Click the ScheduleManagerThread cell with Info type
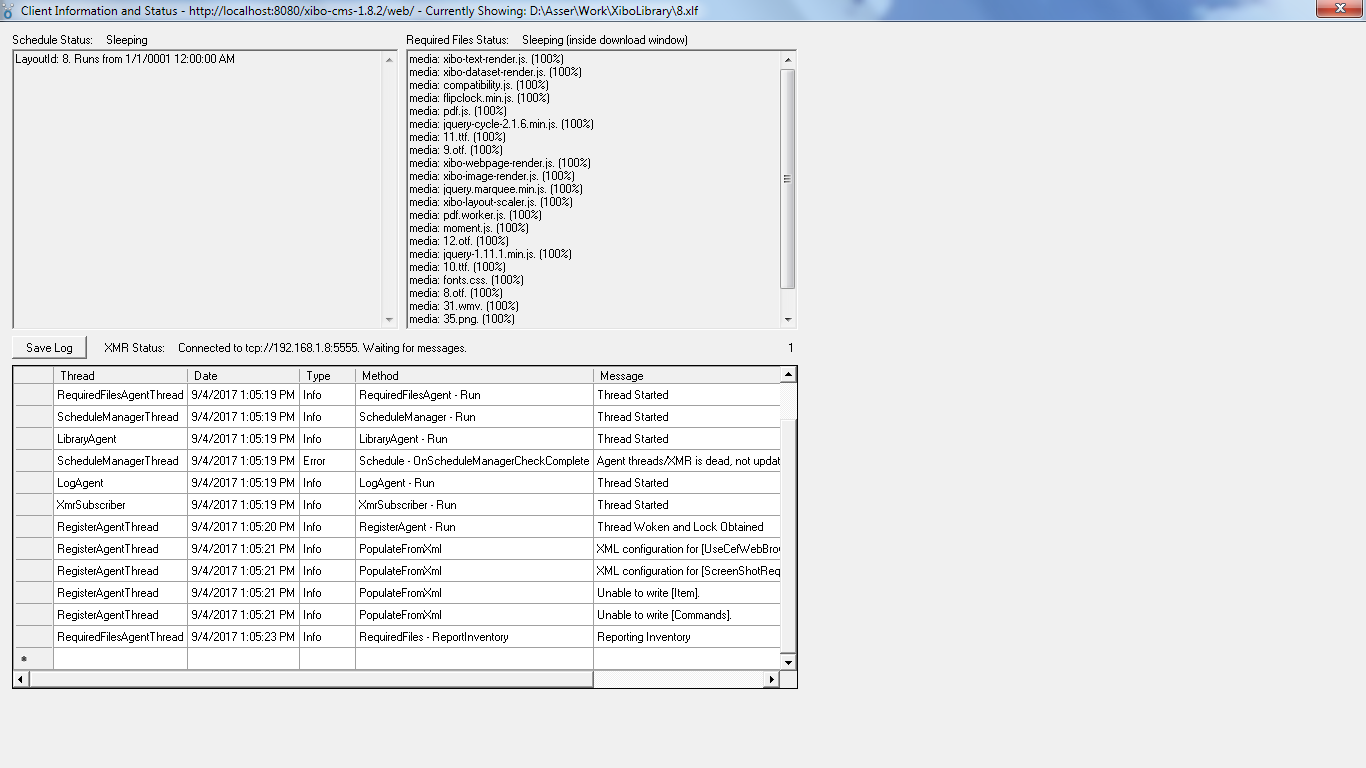The image size is (1366, 768). pos(121,417)
